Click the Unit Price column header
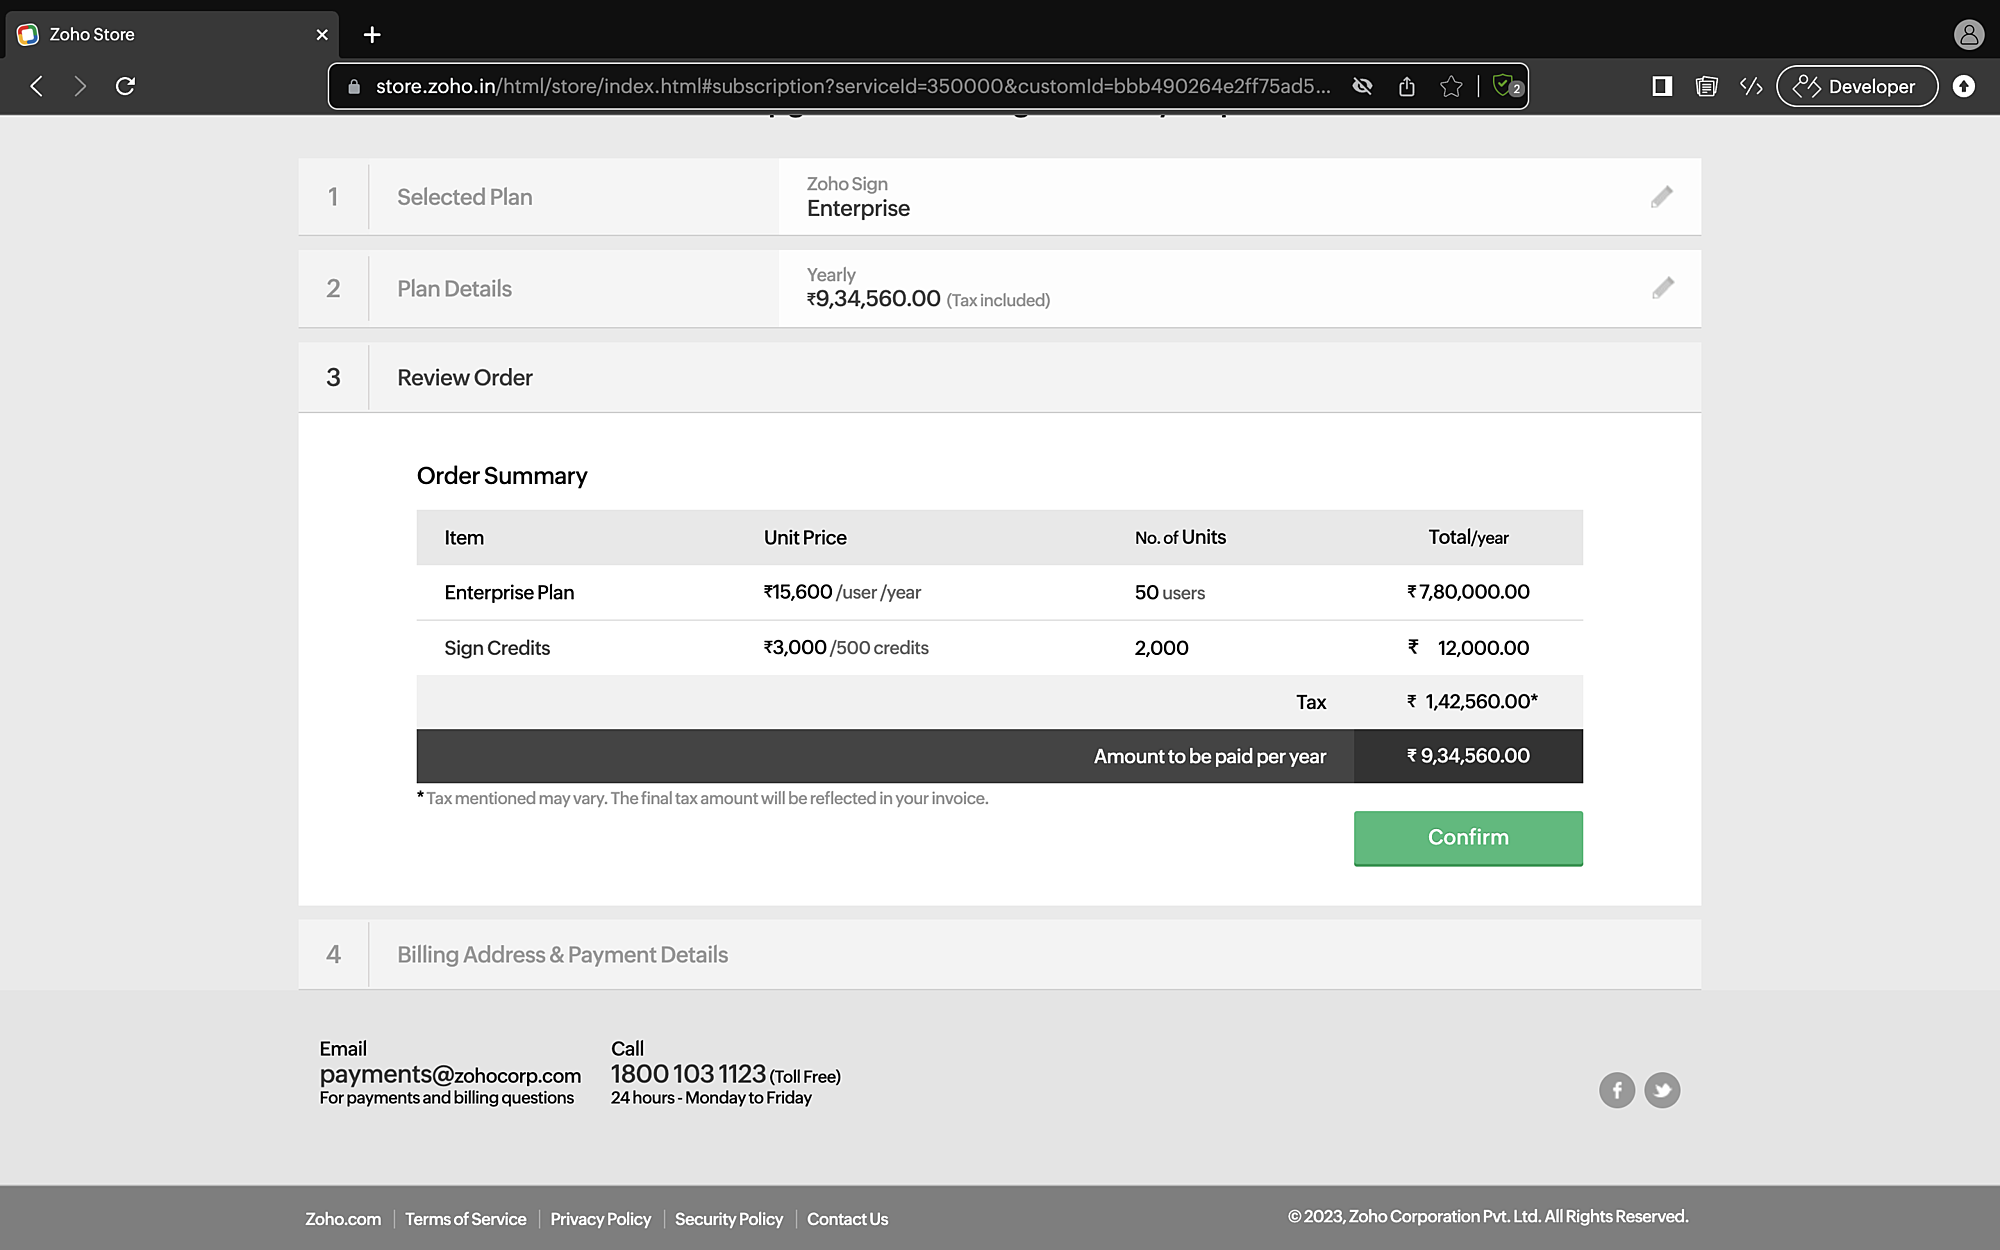2000x1250 pixels. point(805,538)
